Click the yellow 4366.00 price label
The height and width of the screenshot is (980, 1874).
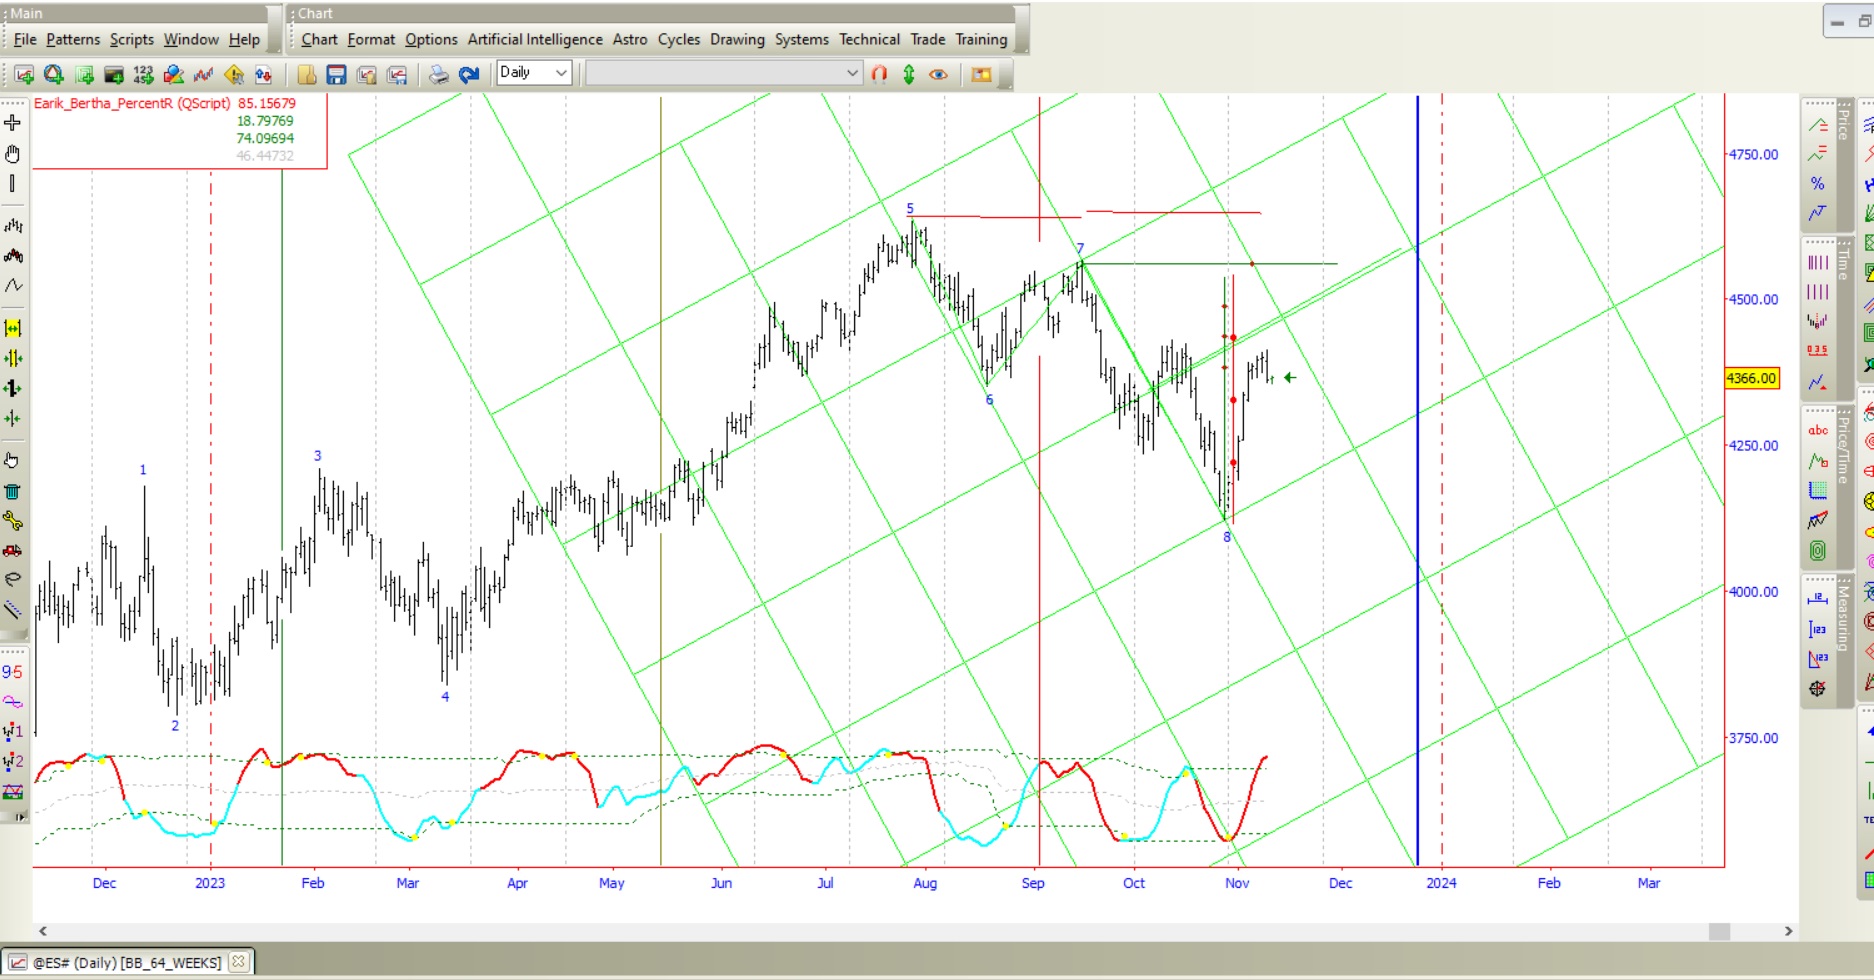(x=1752, y=378)
